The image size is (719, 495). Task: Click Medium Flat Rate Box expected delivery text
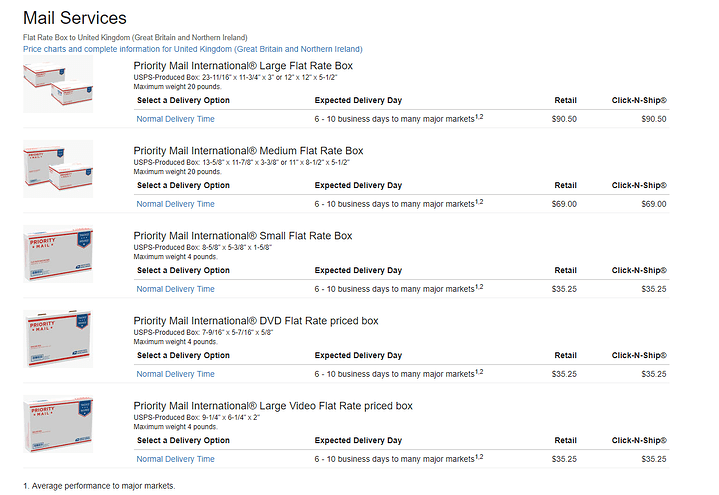click(398, 203)
